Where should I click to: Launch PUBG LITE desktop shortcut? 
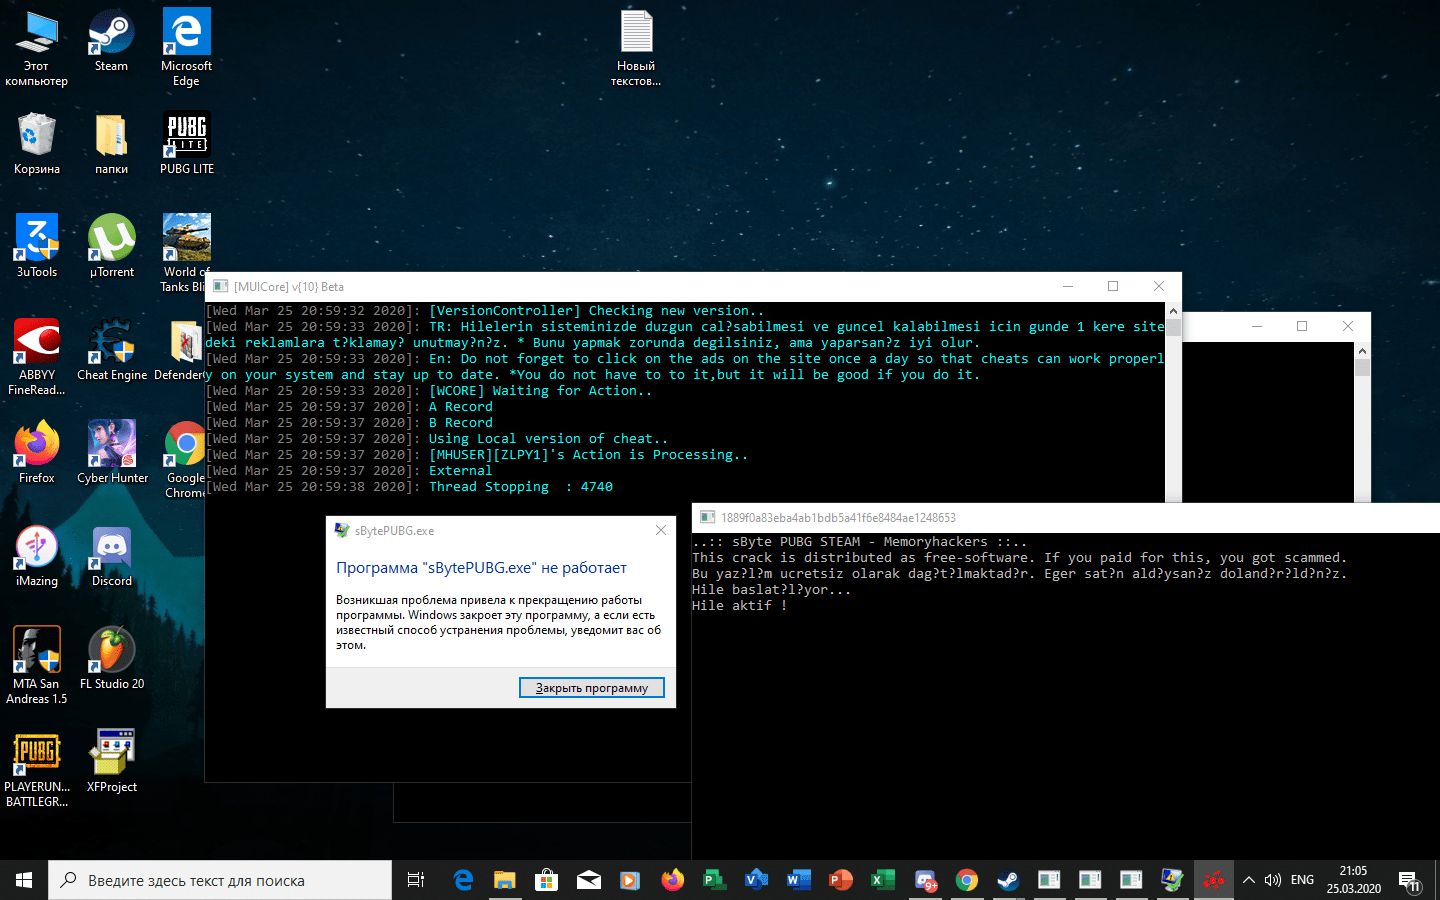[187, 143]
